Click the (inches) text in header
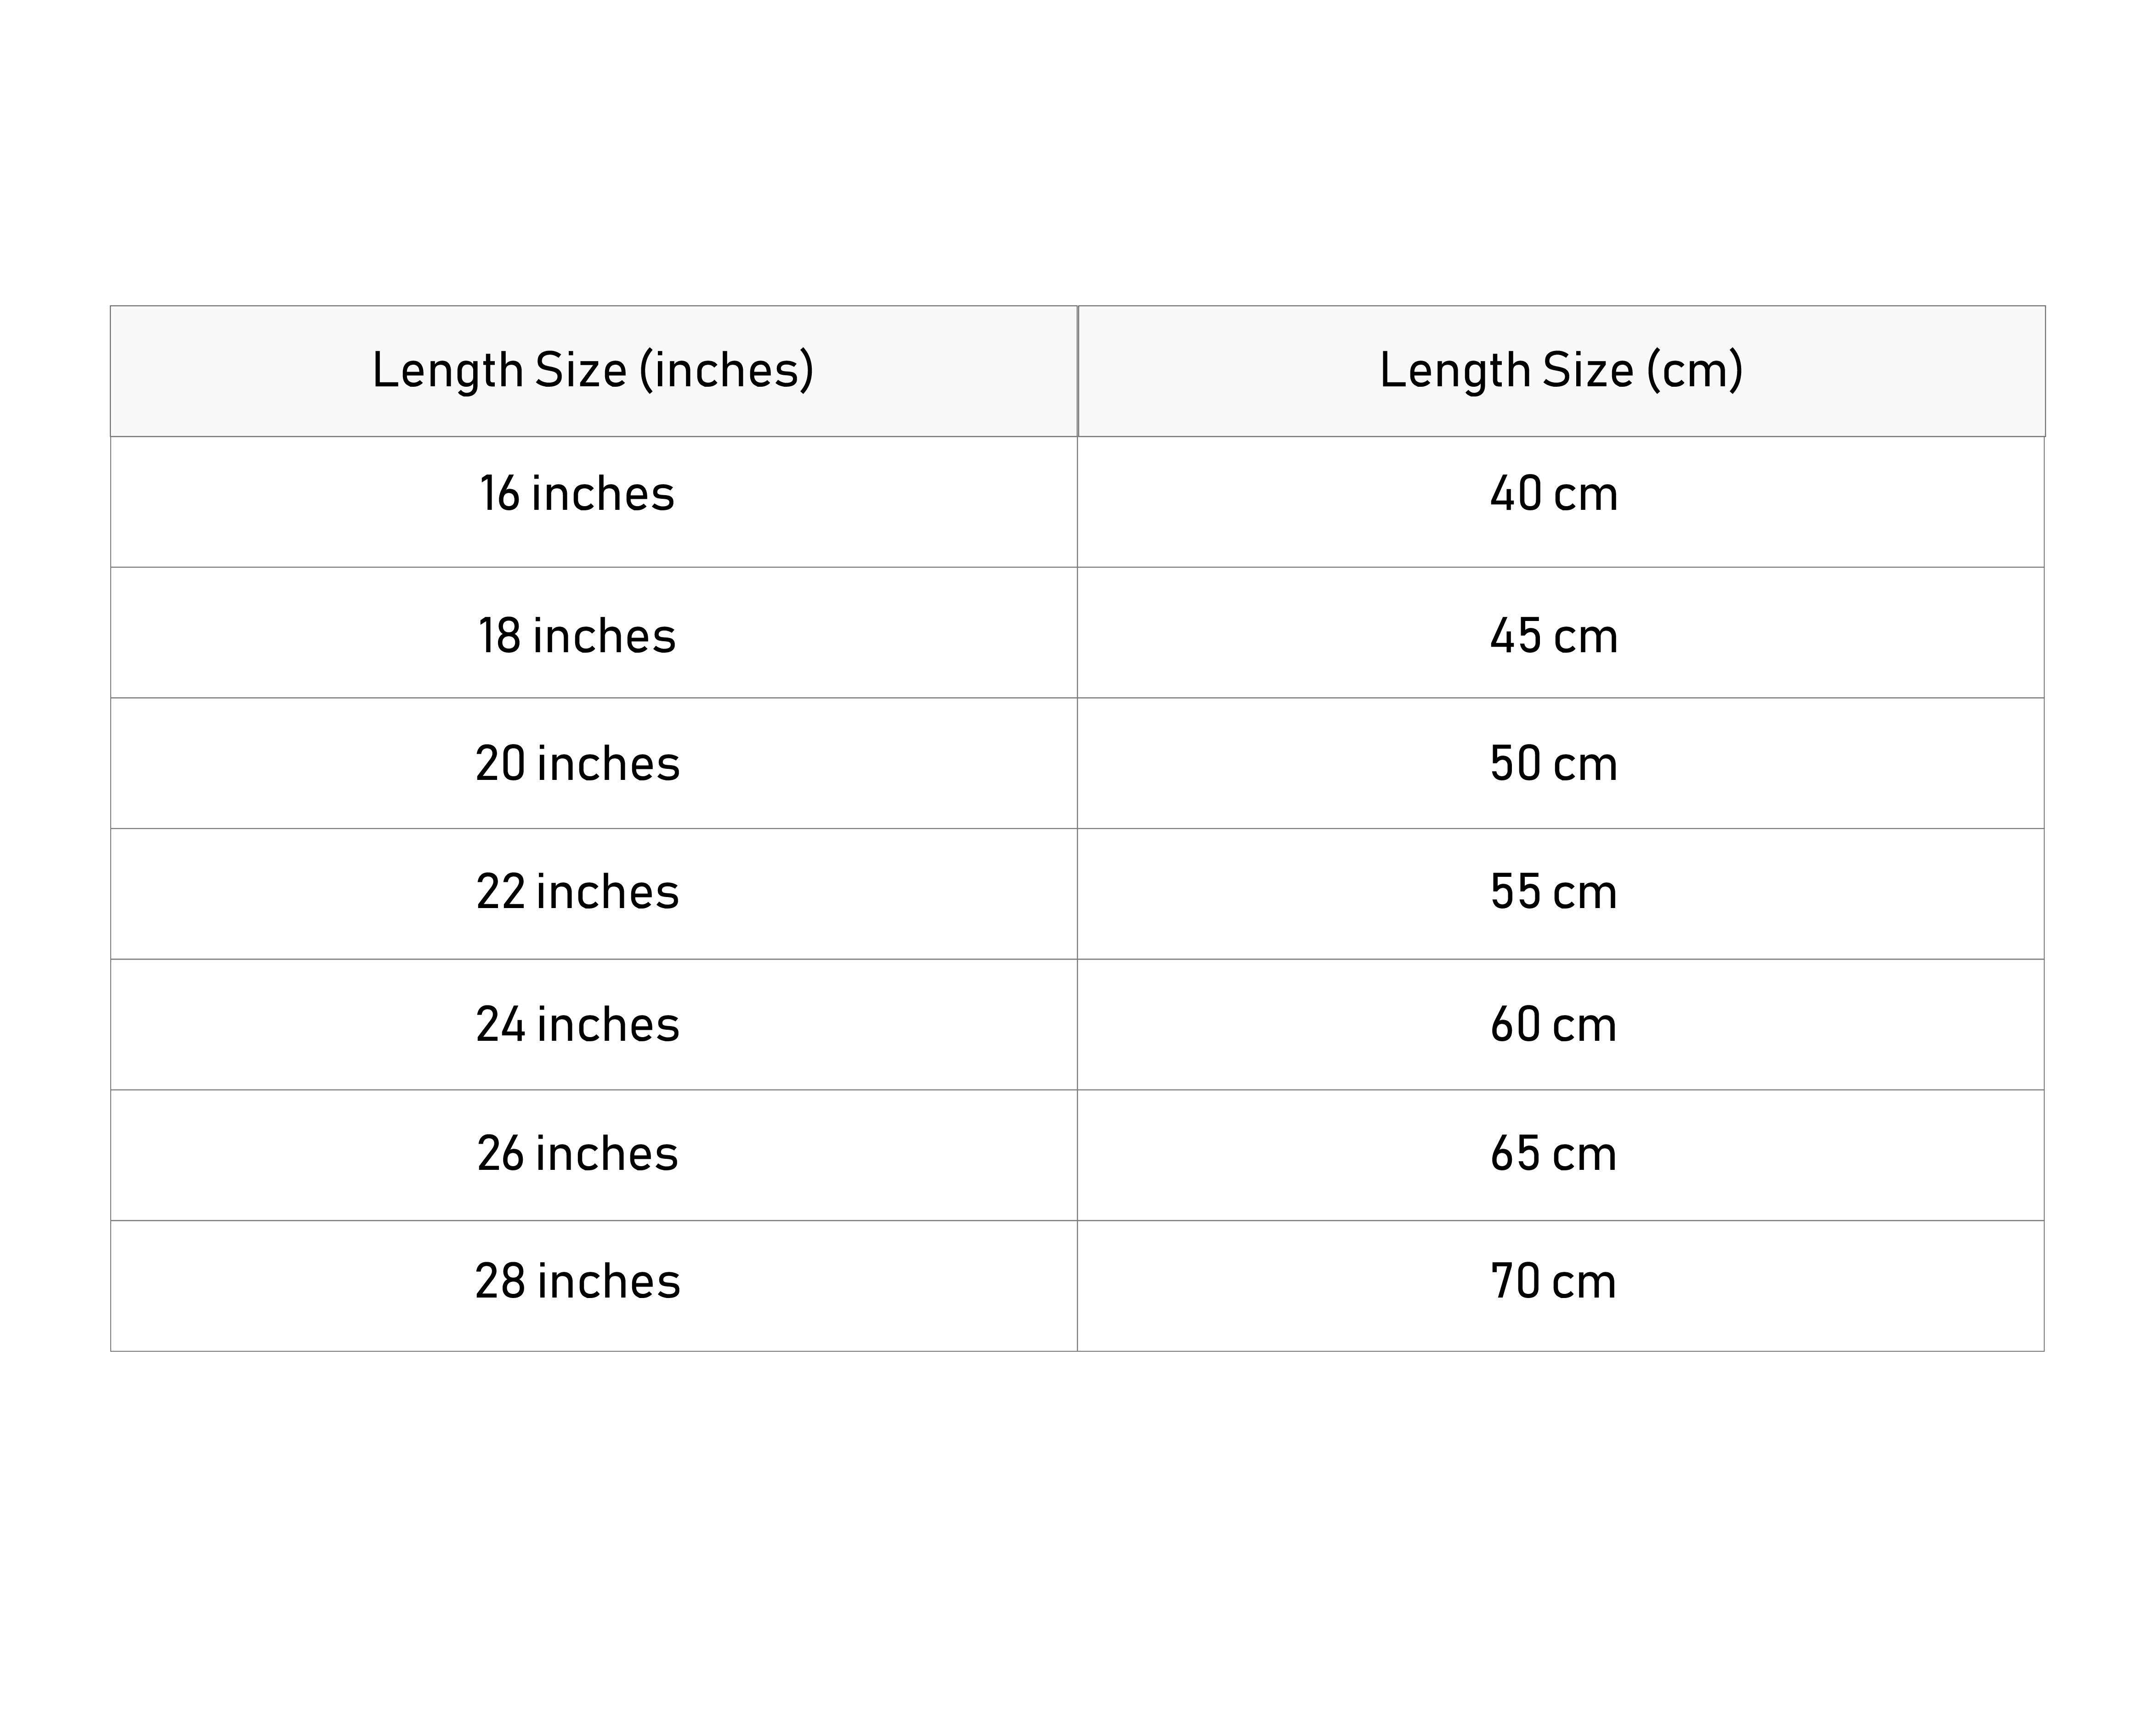The image size is (2156, 1727). tap(727, 370)
